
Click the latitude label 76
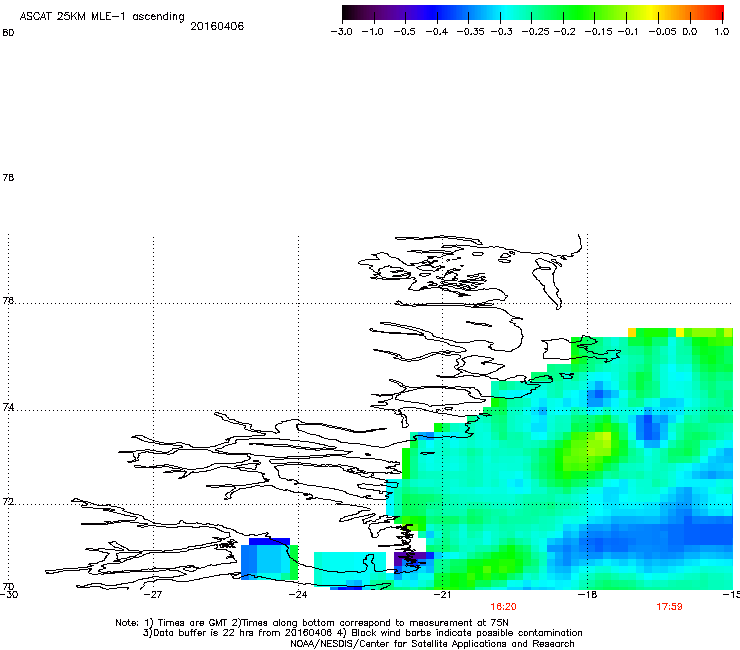8,301
